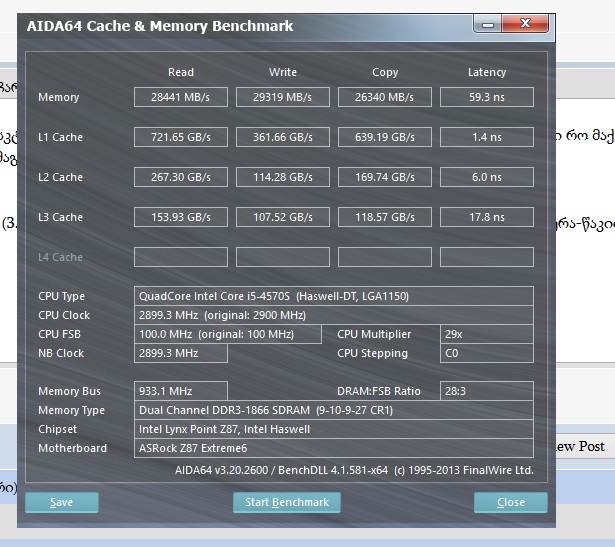Screen dimensions: 615x547
Task: Select Memory Latency value 59.3 ns
Action: [487, 97]
